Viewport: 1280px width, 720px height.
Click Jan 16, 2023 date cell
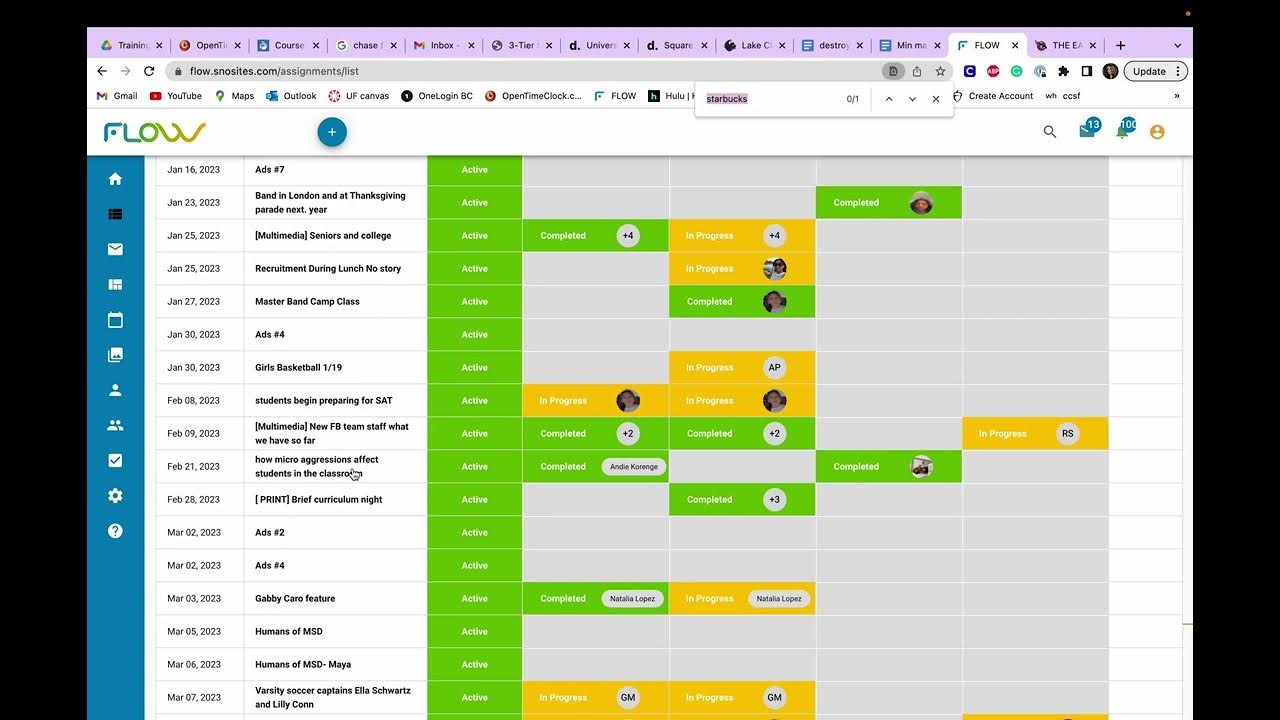(x=194, y=170)
